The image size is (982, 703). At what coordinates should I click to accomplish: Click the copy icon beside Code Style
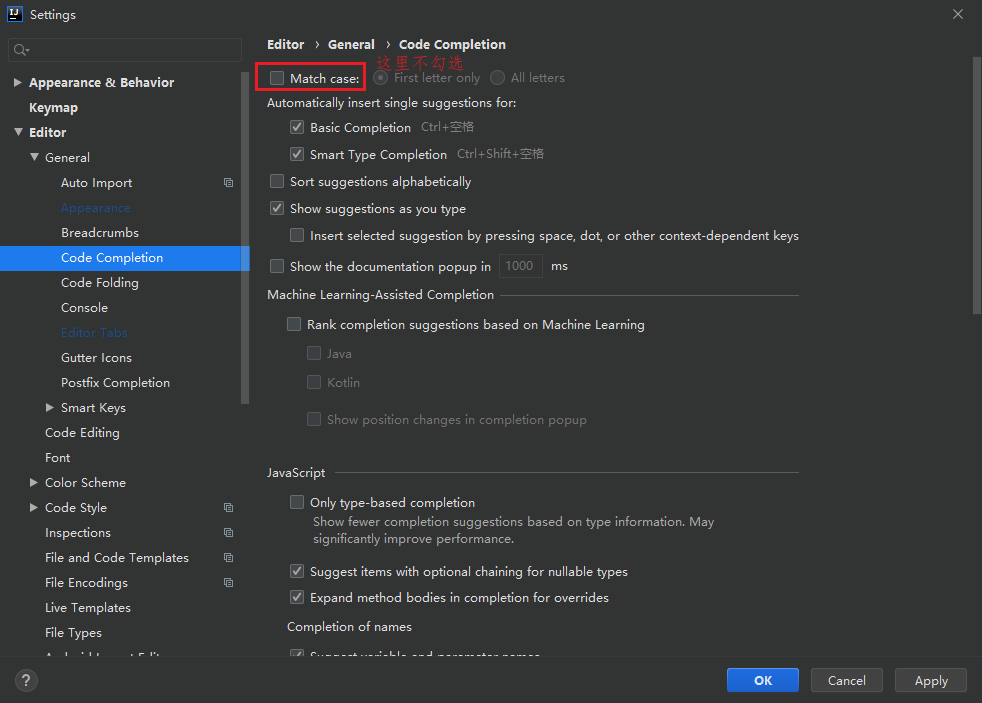point(228,508)
